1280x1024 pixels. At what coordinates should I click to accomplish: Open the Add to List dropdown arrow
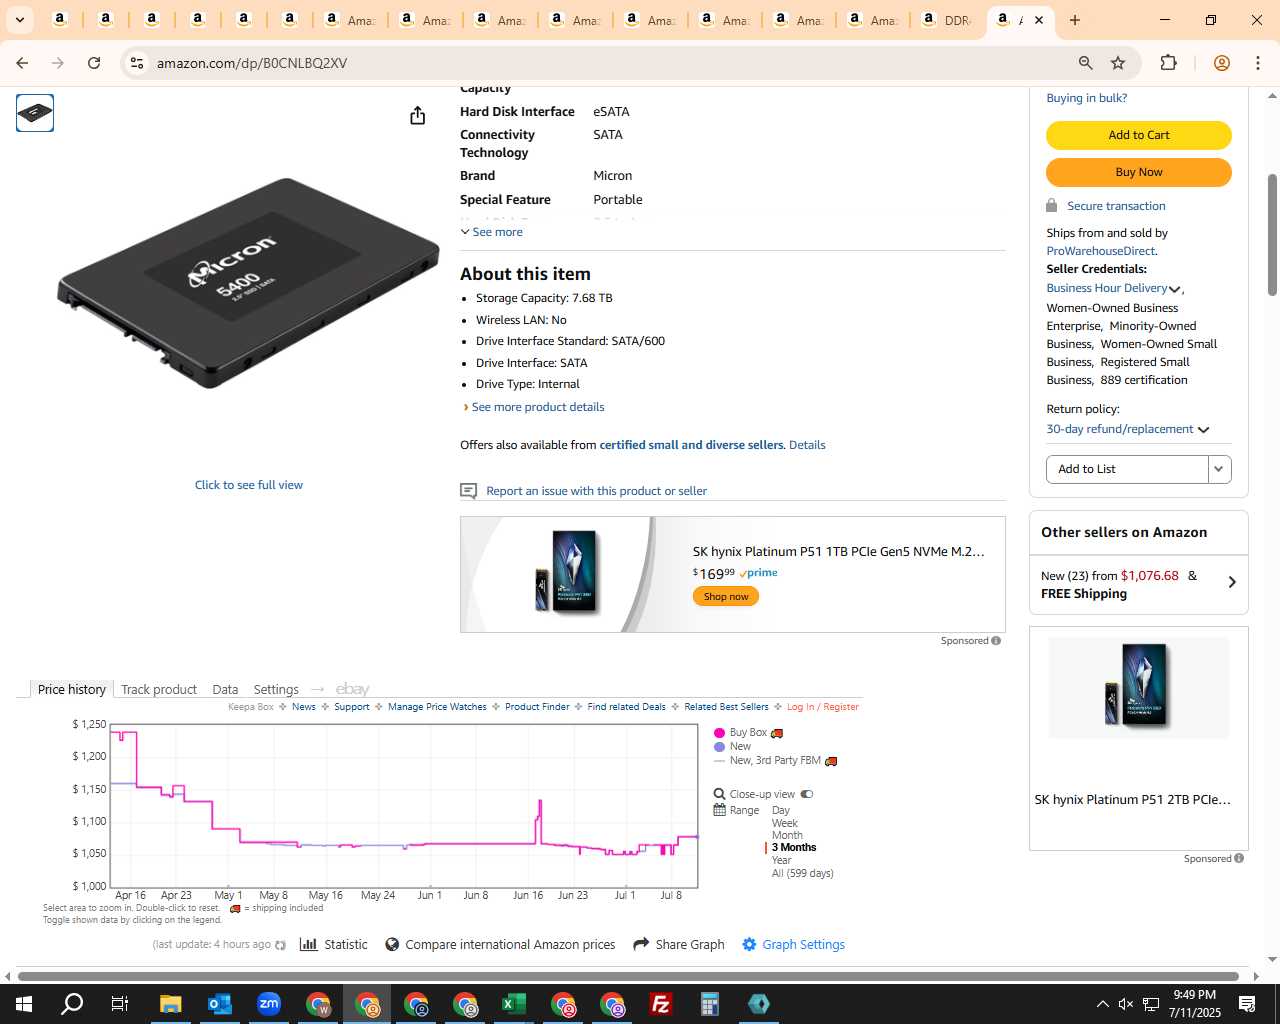coord(1219,469)
